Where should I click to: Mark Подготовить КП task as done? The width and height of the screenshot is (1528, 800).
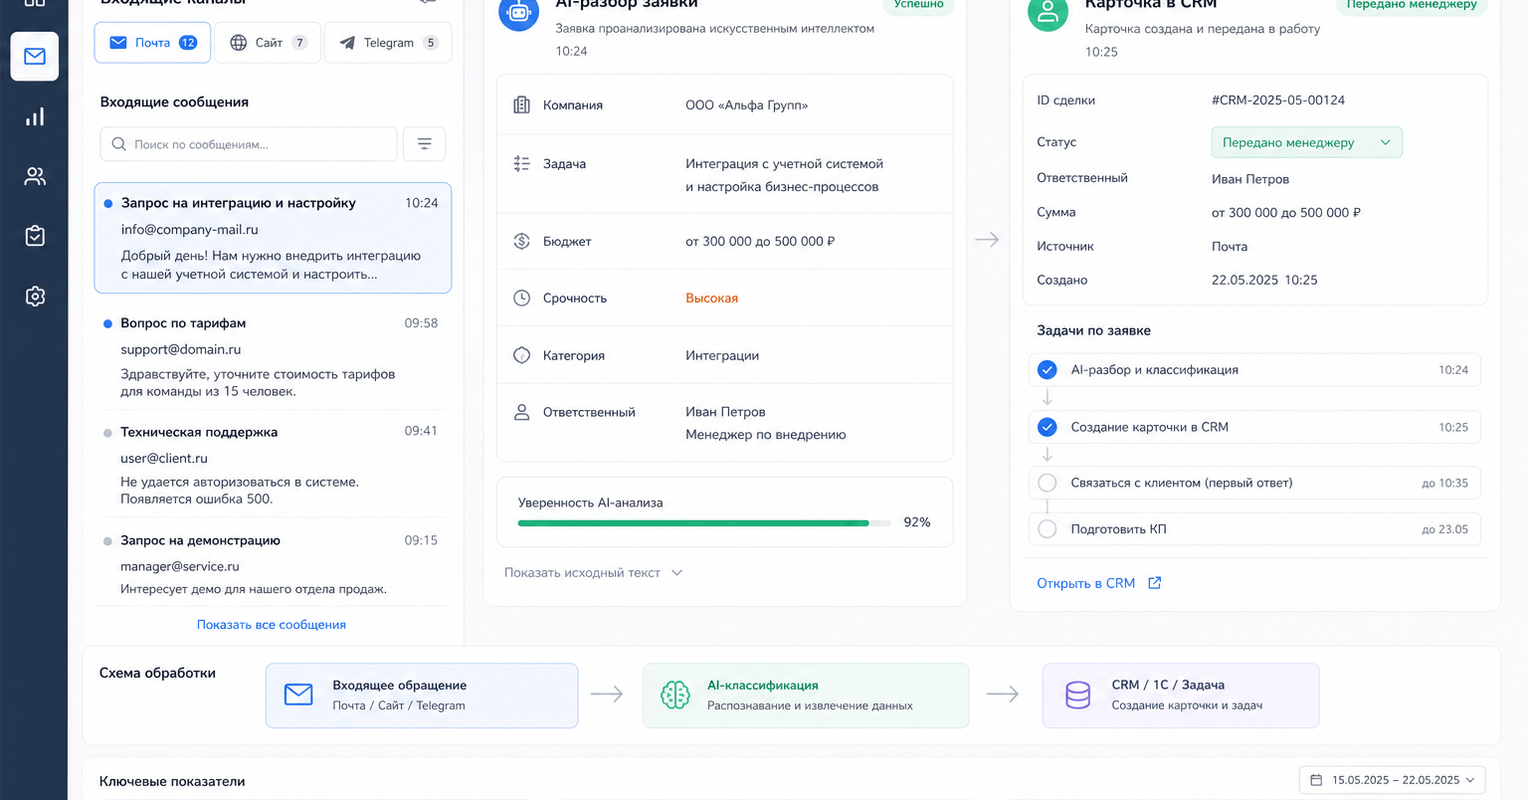(x=1047, y=529)
